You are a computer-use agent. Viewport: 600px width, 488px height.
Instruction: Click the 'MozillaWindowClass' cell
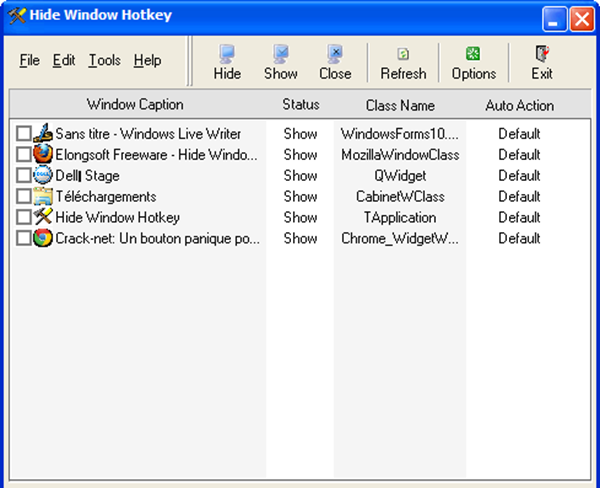coord(400,155)
